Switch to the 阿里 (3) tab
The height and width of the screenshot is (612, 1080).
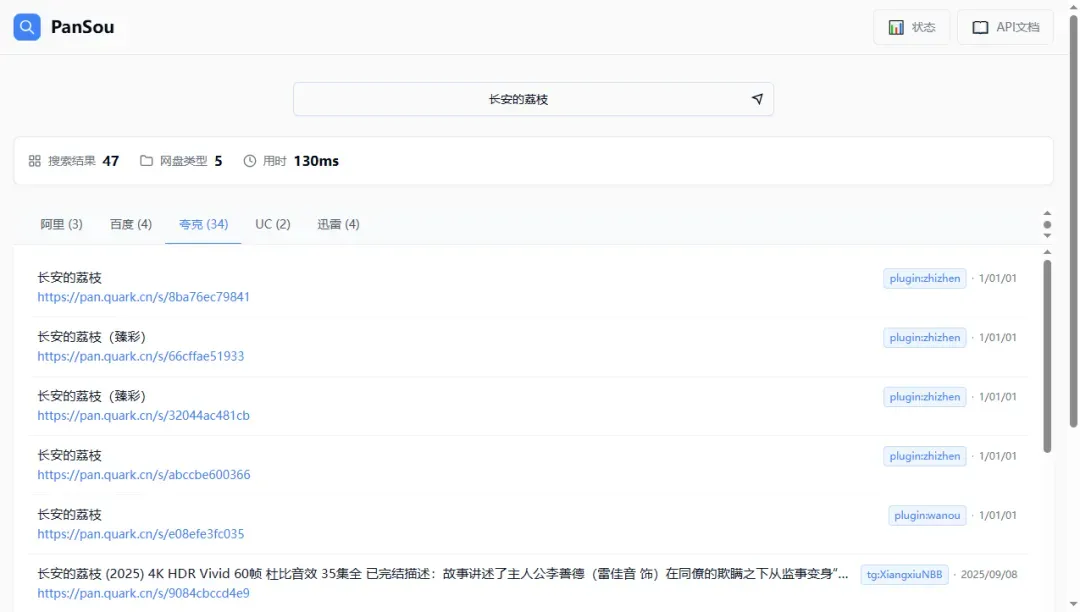click(60, 224)
